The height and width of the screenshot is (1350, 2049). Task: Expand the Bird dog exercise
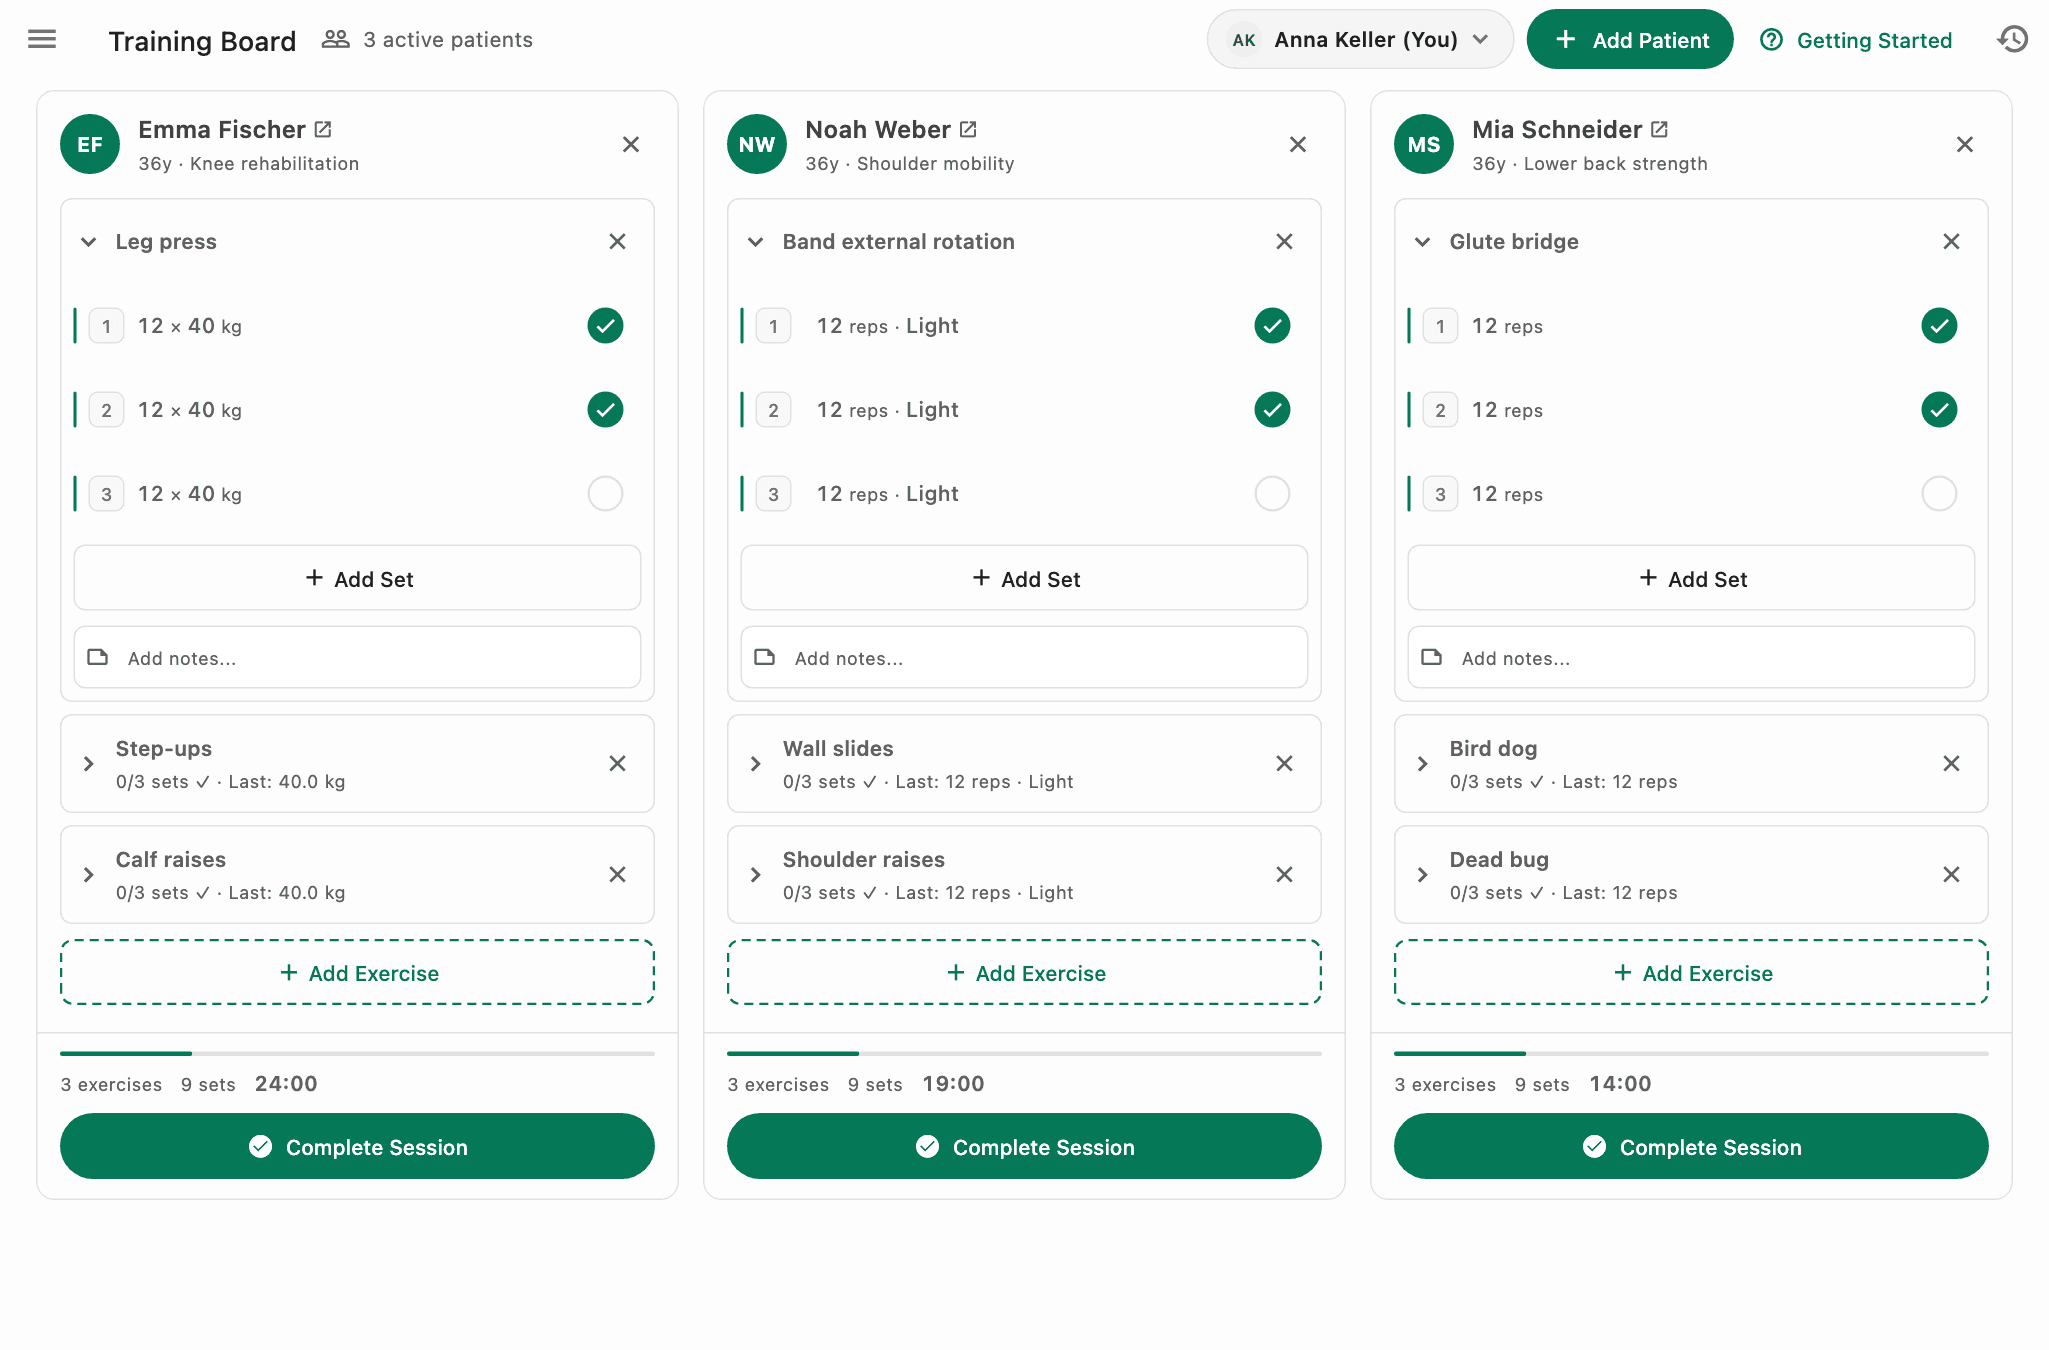click(x=1423, y=763)
